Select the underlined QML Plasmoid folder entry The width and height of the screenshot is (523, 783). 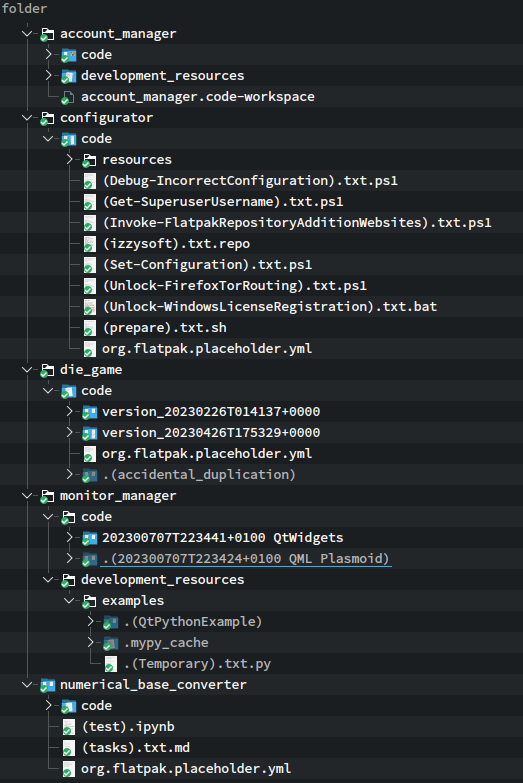pyautogui.click(x=246, y=559)
